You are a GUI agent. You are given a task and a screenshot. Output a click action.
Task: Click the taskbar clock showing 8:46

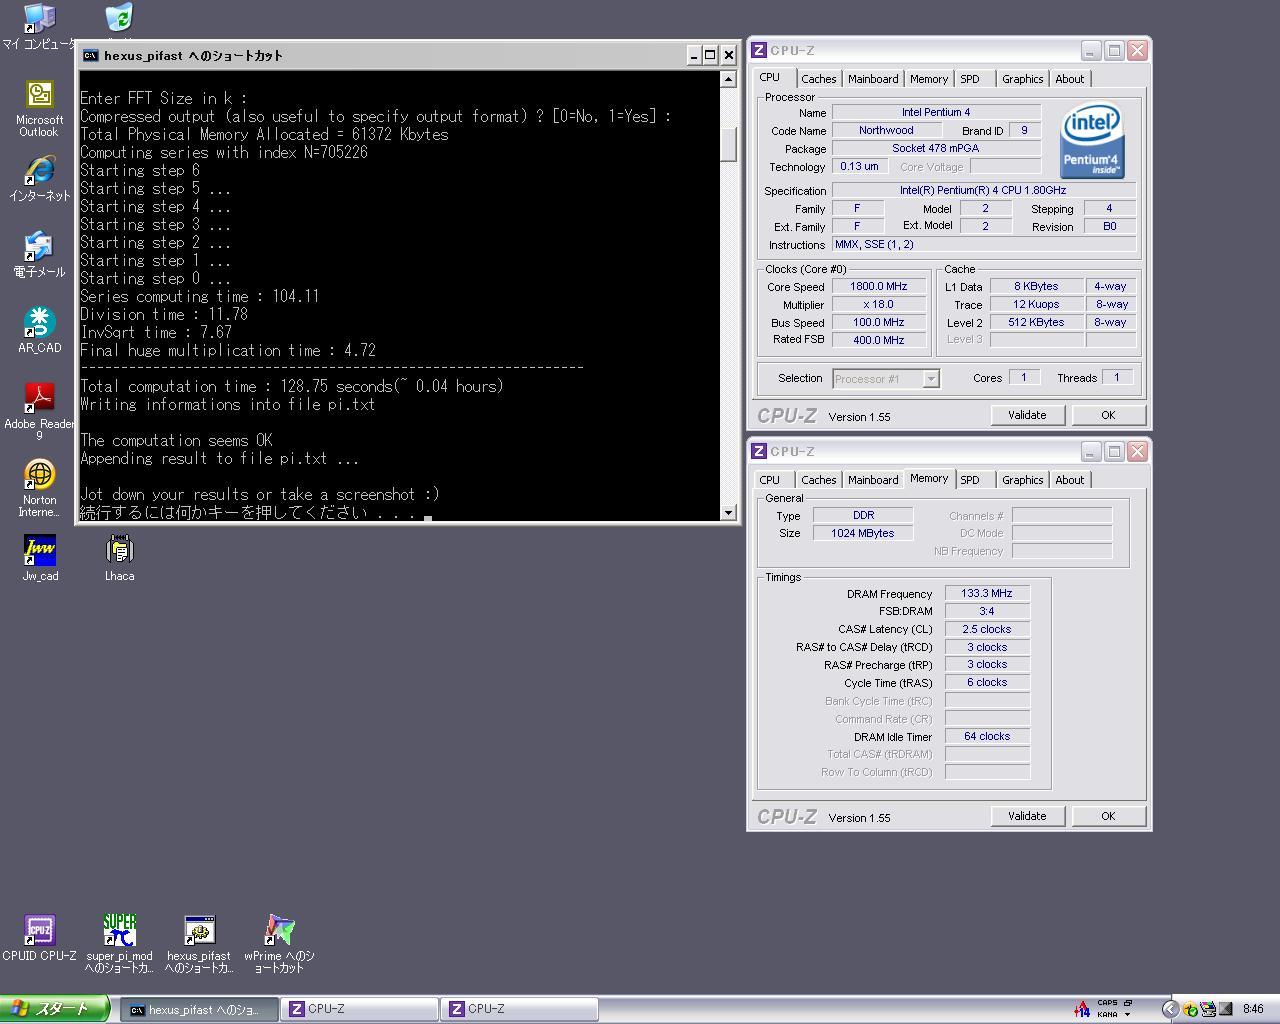point(1253,1009)
